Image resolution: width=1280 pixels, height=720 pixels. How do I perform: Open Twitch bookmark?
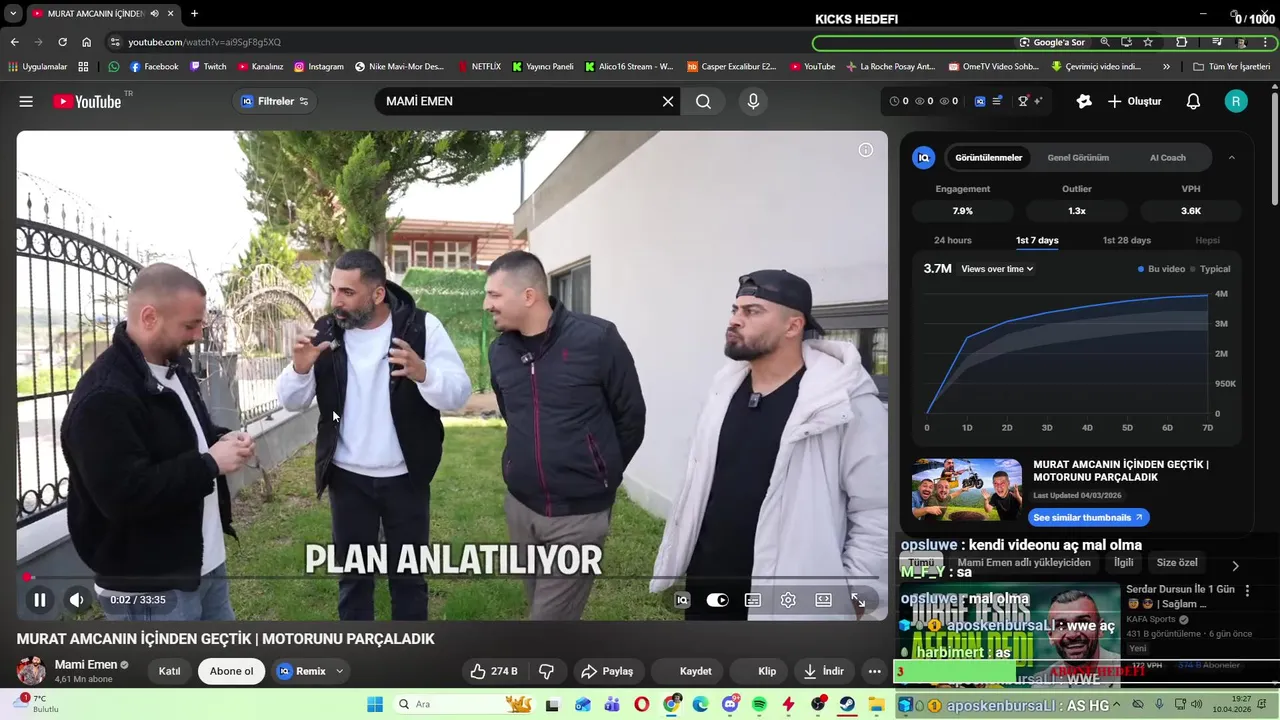coord(207,67)
